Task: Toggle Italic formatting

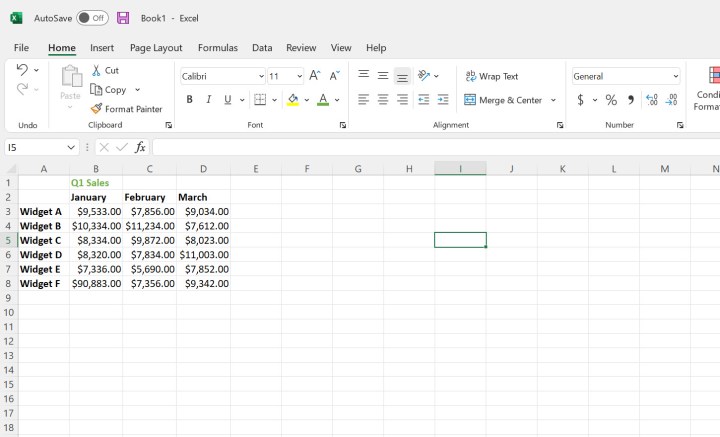Action: [x=208, y=100]
